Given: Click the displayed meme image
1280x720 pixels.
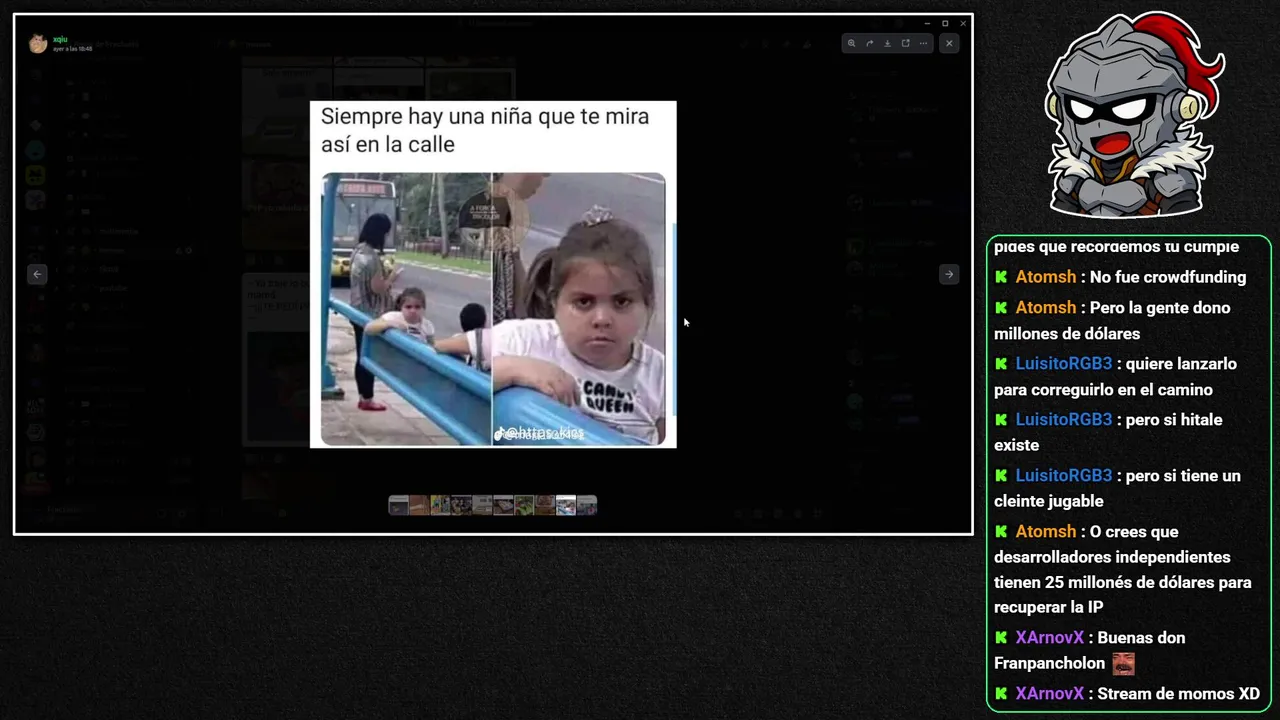Looking at the screenshot, I should pyautogui.click(x=493, y=274).
